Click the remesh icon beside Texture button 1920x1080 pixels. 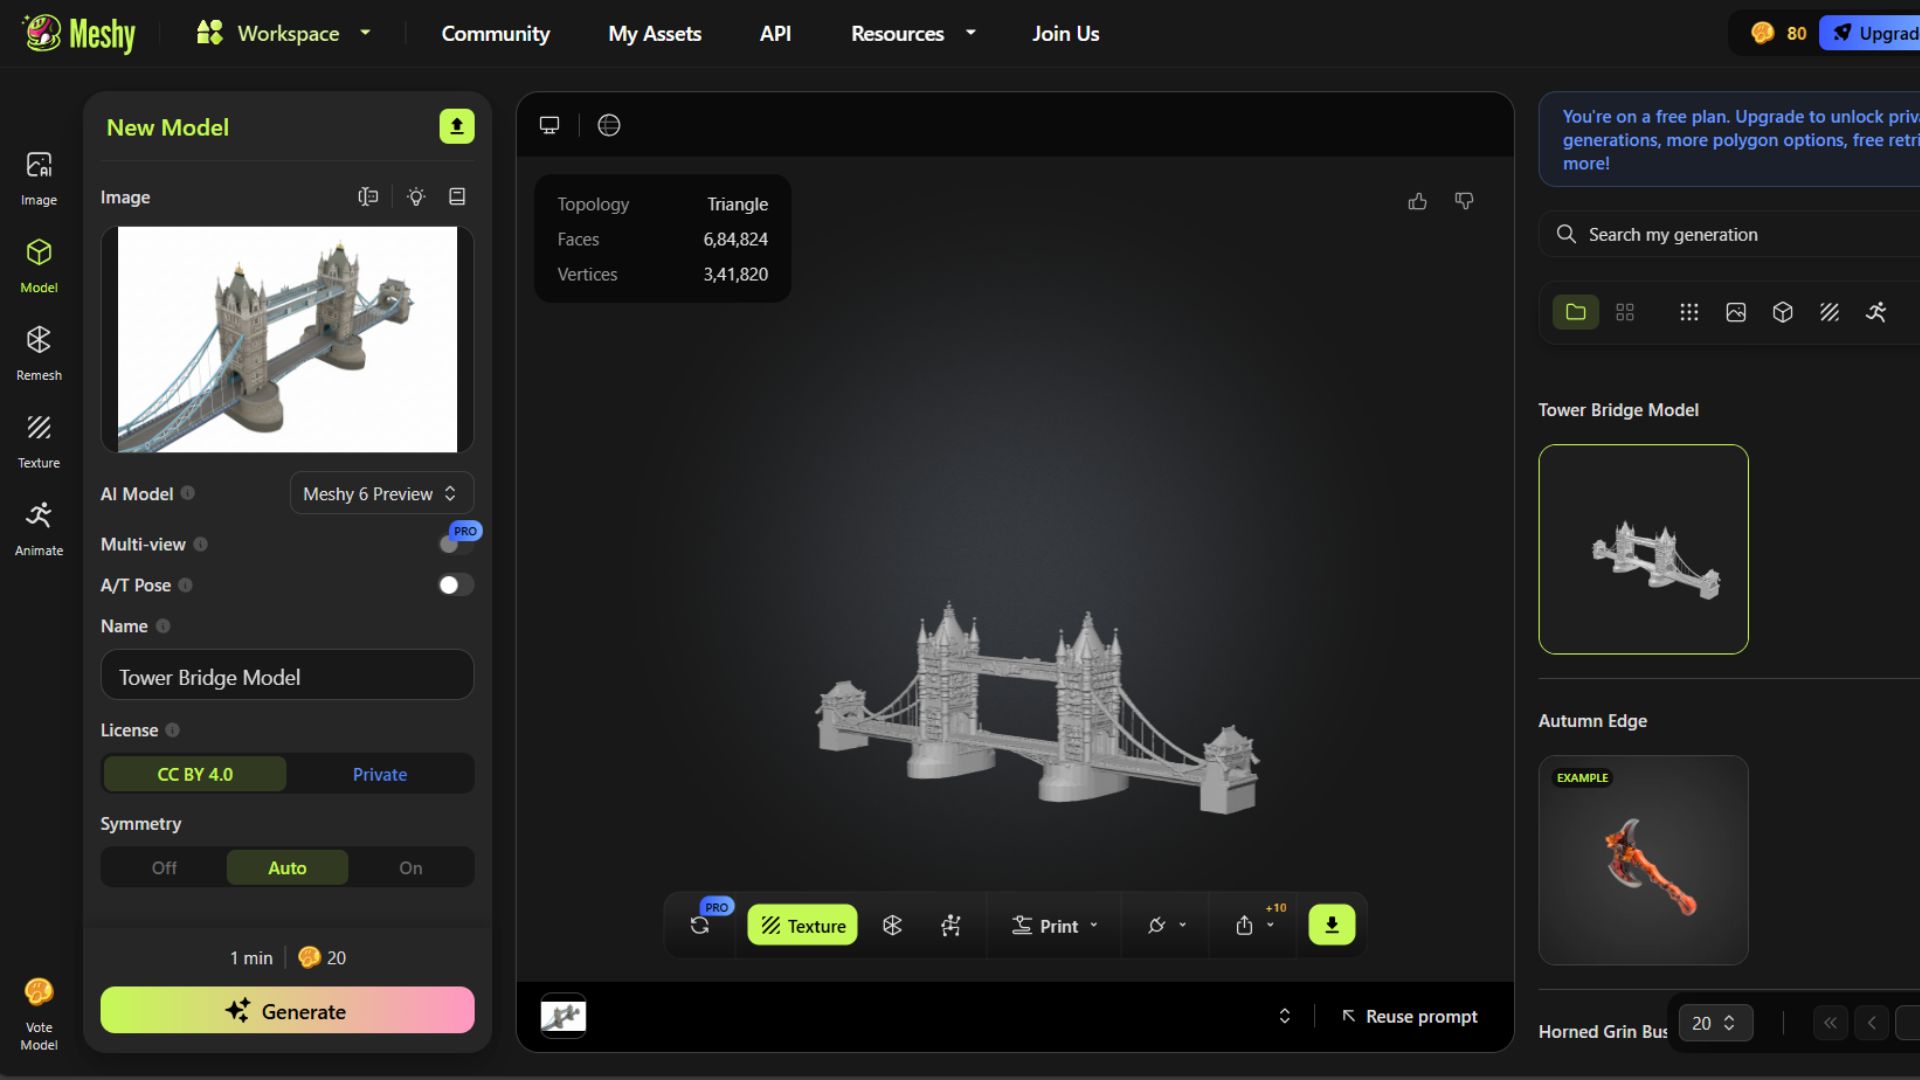[x=892, y=926]
